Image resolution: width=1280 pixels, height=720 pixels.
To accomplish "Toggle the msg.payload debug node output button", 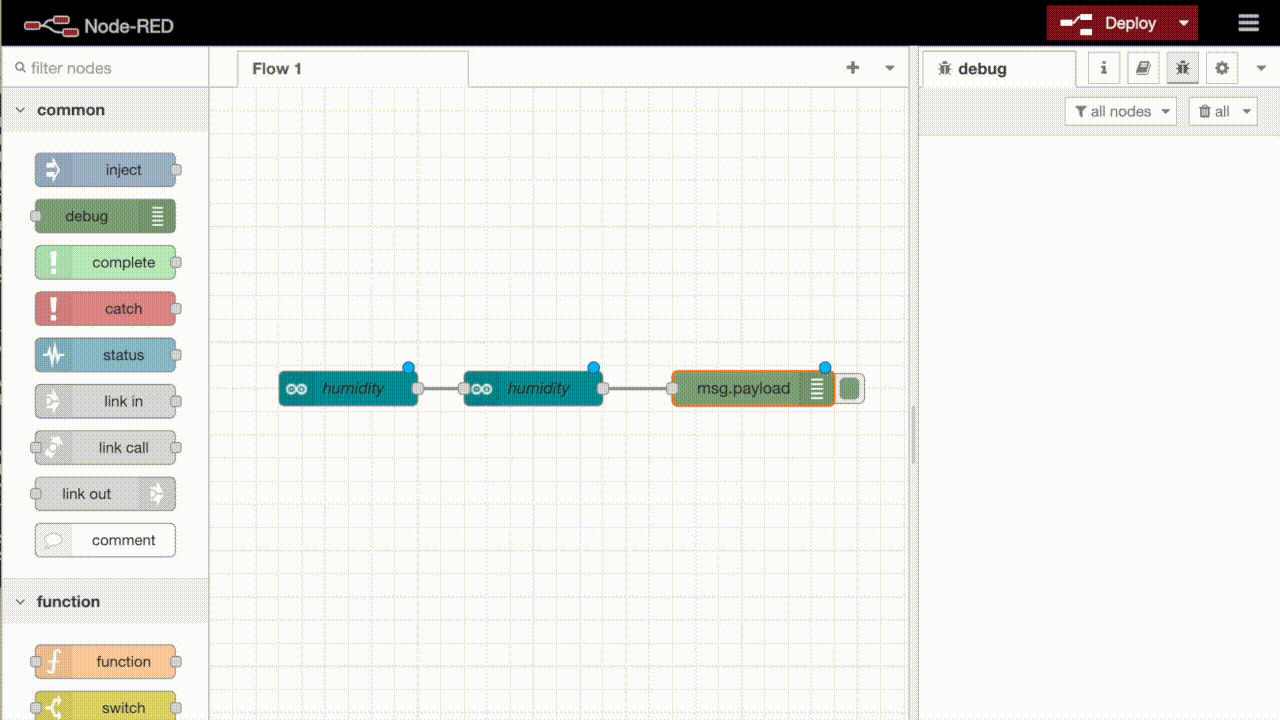I will point(848,388).
